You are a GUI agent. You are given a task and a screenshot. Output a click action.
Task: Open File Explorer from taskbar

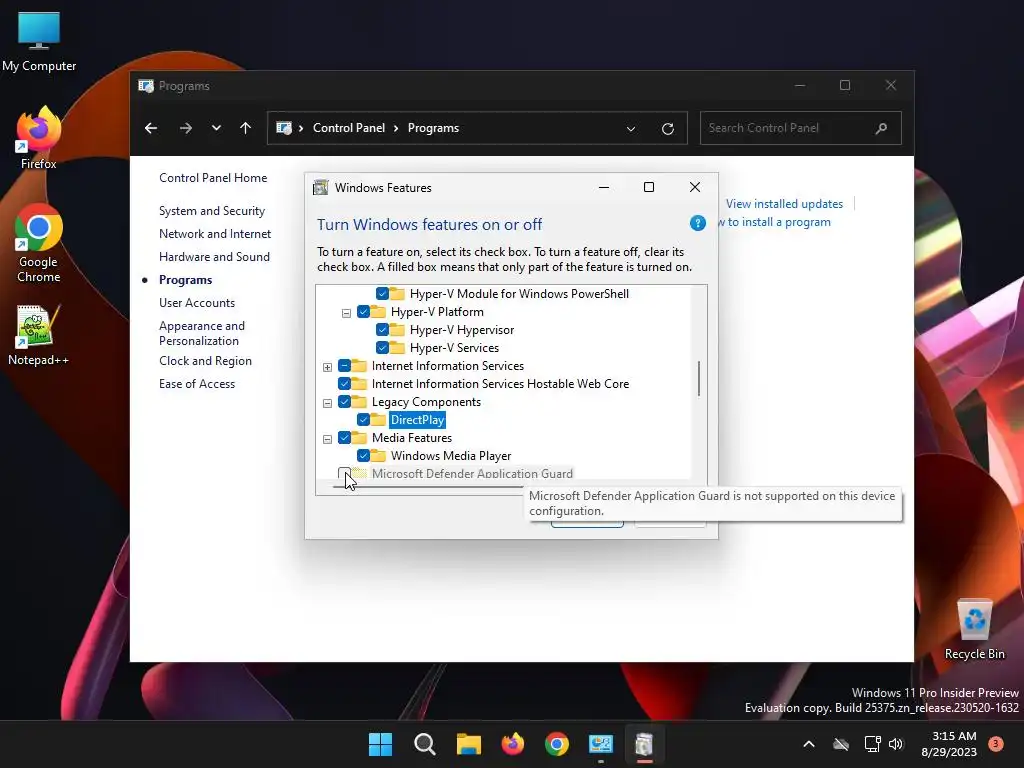468,744
